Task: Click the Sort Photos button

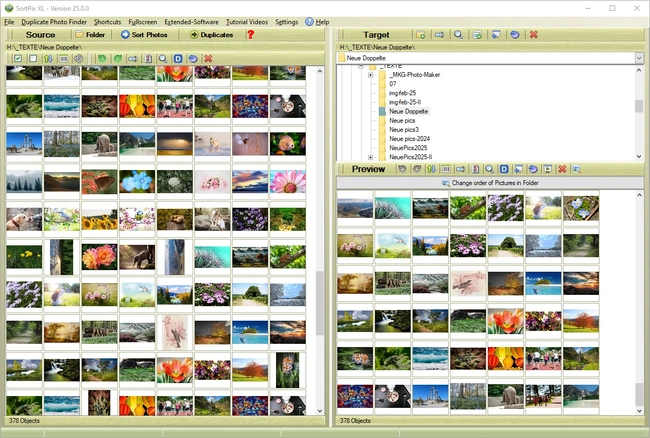Action: click(144, 35)
